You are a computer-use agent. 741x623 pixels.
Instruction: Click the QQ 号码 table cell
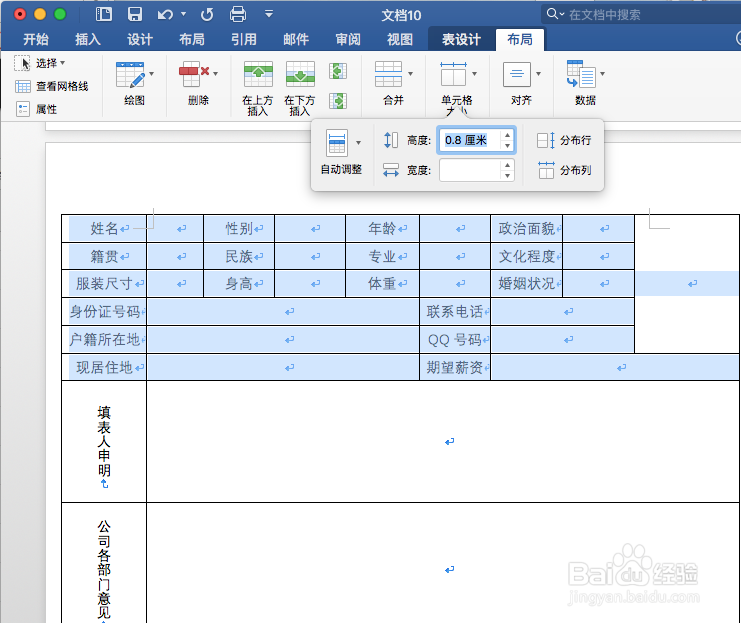click(x=455, y=339)
